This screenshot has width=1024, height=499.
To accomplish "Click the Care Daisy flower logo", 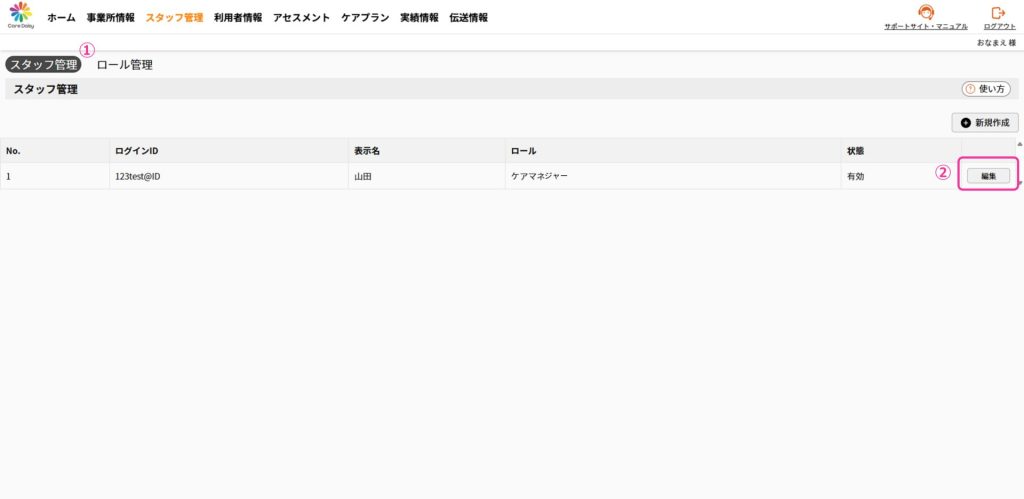I will point(20,14).
